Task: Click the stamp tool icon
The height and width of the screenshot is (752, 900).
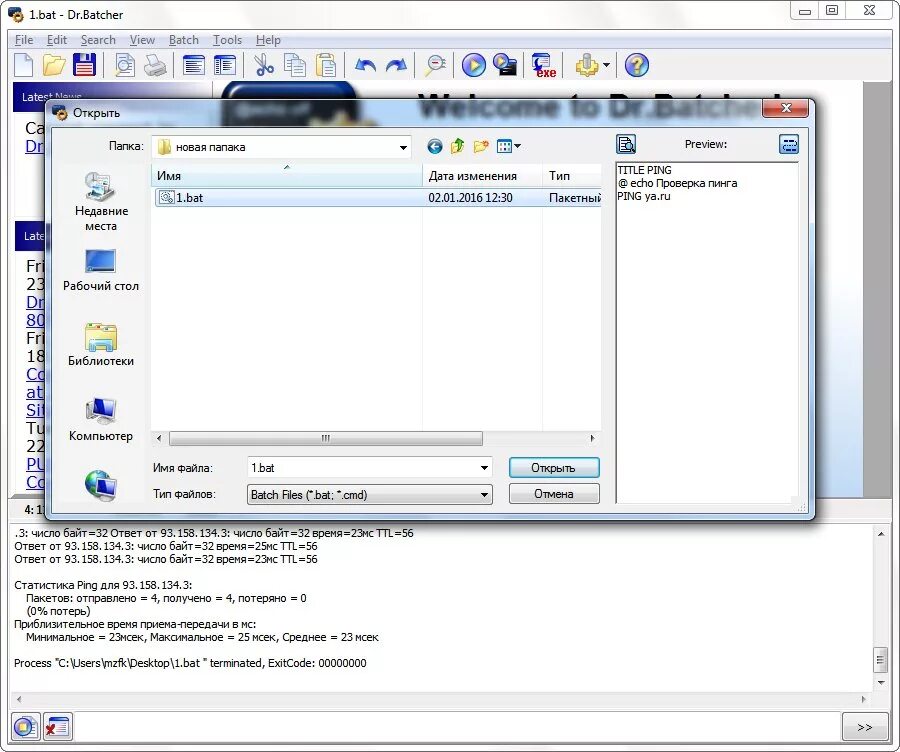Action: pyautogui.click(x=587, y=65)
